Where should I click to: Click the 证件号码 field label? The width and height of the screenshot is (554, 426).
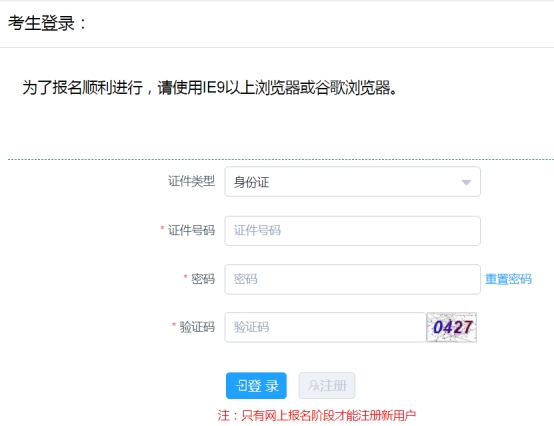click(191, 230)
